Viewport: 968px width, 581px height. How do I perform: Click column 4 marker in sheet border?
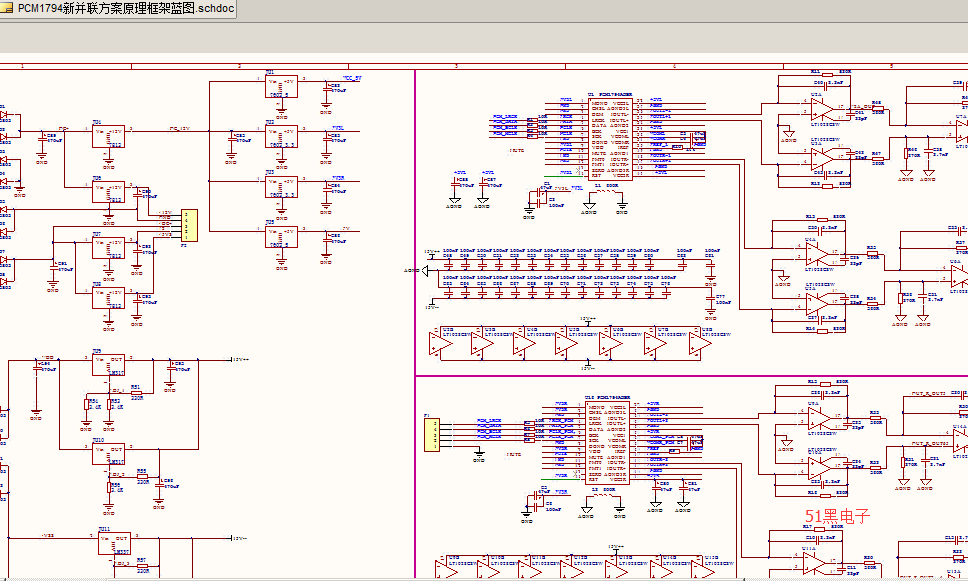pos(673,65)
